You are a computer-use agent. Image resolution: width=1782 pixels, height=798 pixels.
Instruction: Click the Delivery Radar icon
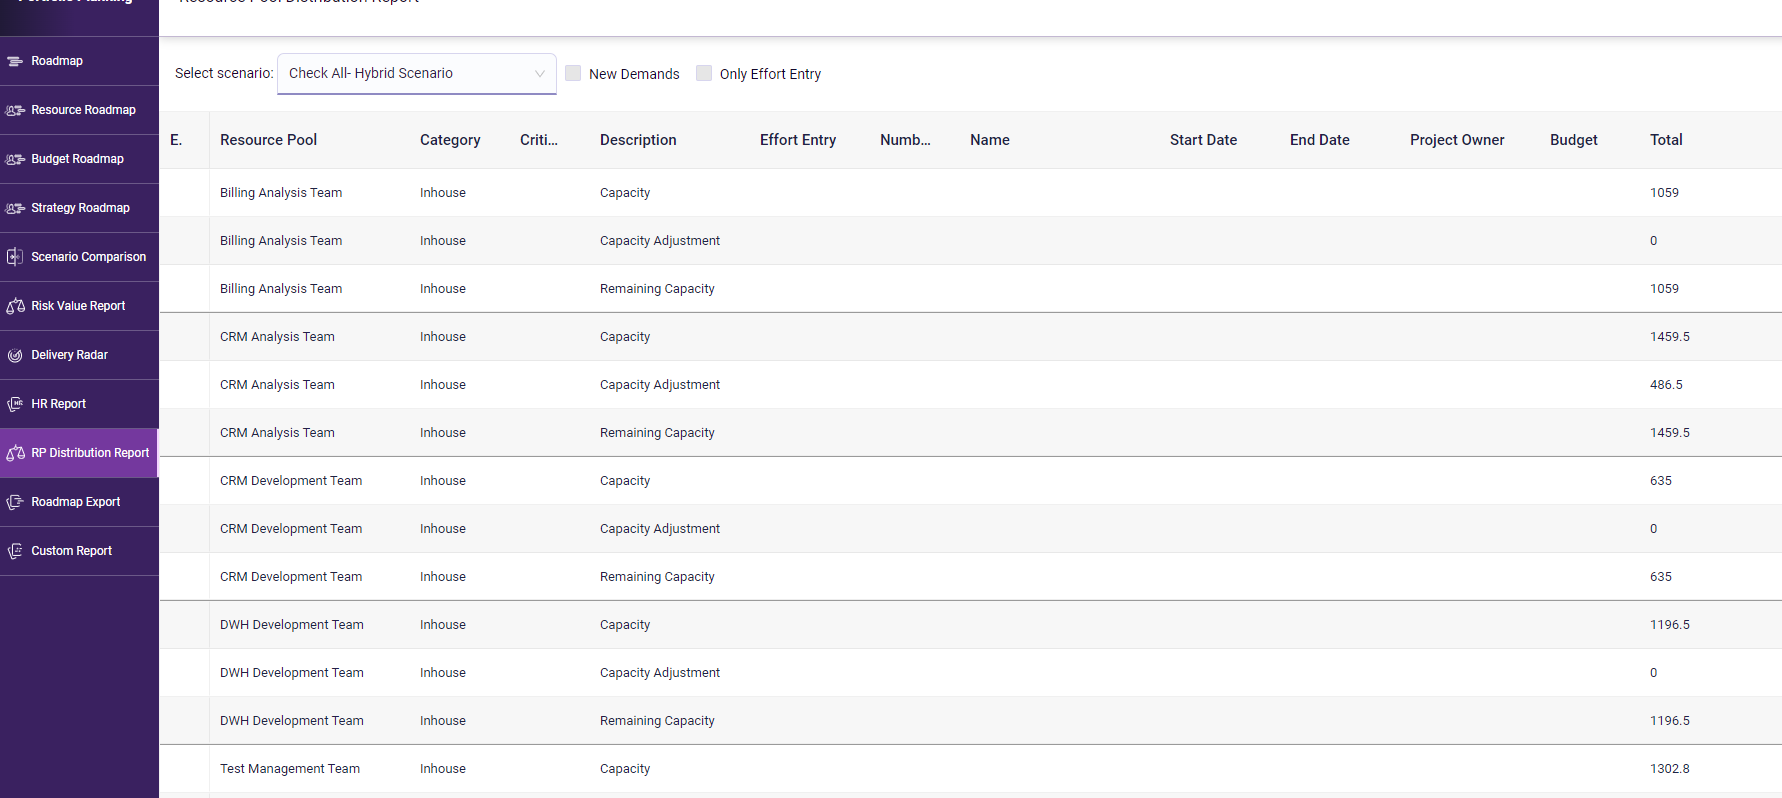click(15, 355)
